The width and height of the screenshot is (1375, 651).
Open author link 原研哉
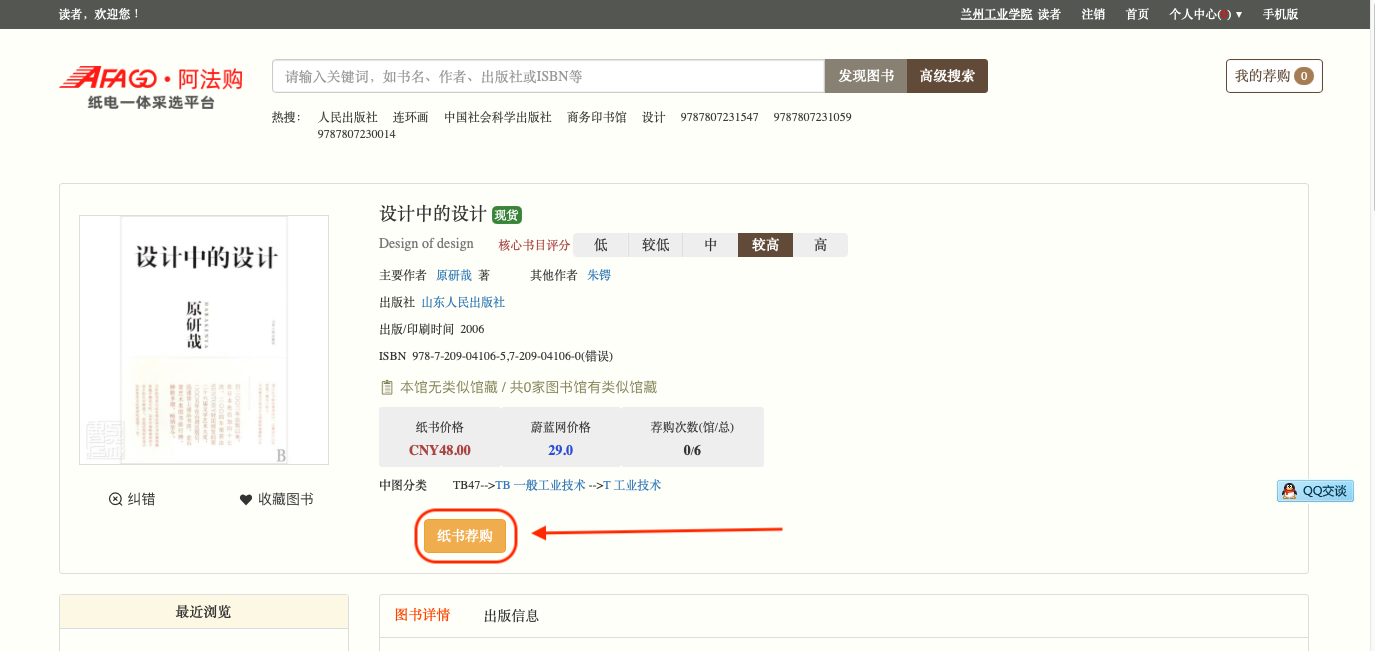pos(454,275)
